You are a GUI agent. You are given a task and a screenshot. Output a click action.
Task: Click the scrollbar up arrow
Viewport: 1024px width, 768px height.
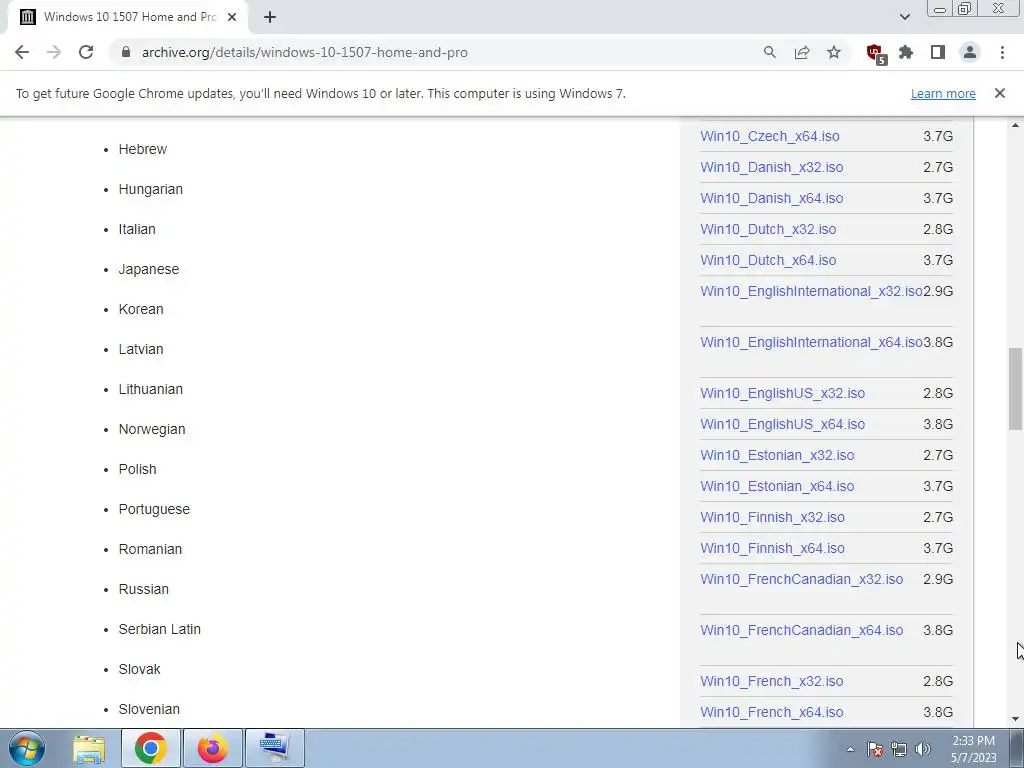tap(1015, 125)
